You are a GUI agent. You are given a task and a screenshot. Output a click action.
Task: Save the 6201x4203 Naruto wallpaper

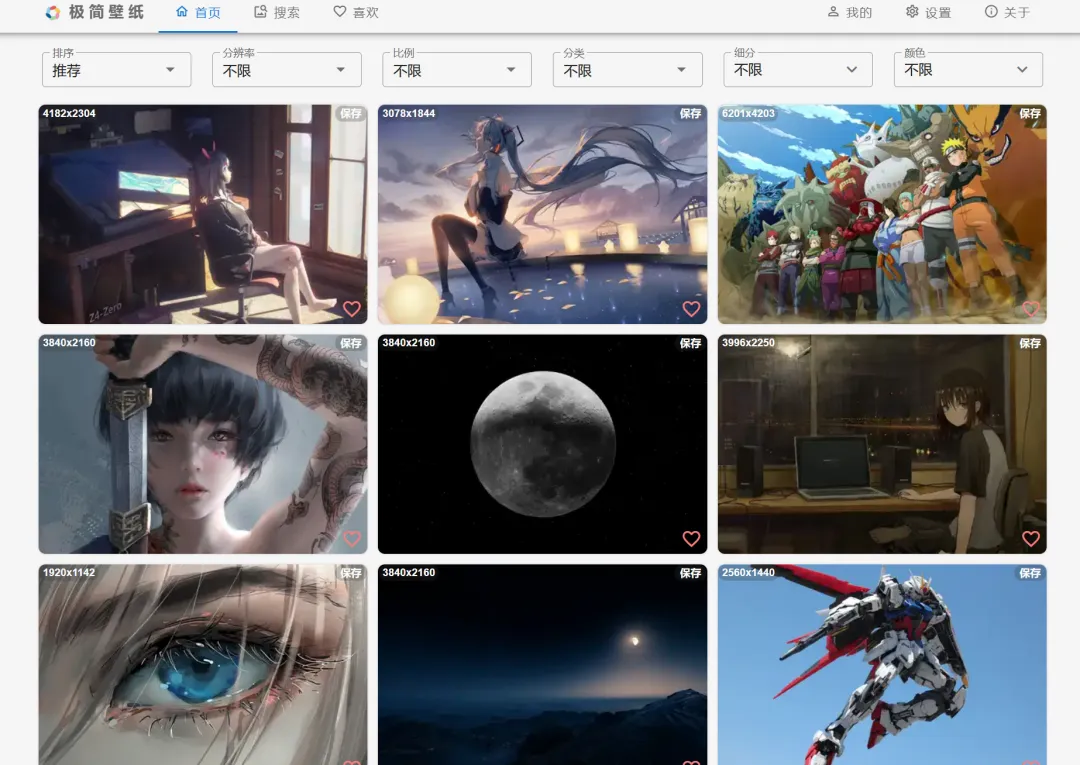[x=1030, y=114]
